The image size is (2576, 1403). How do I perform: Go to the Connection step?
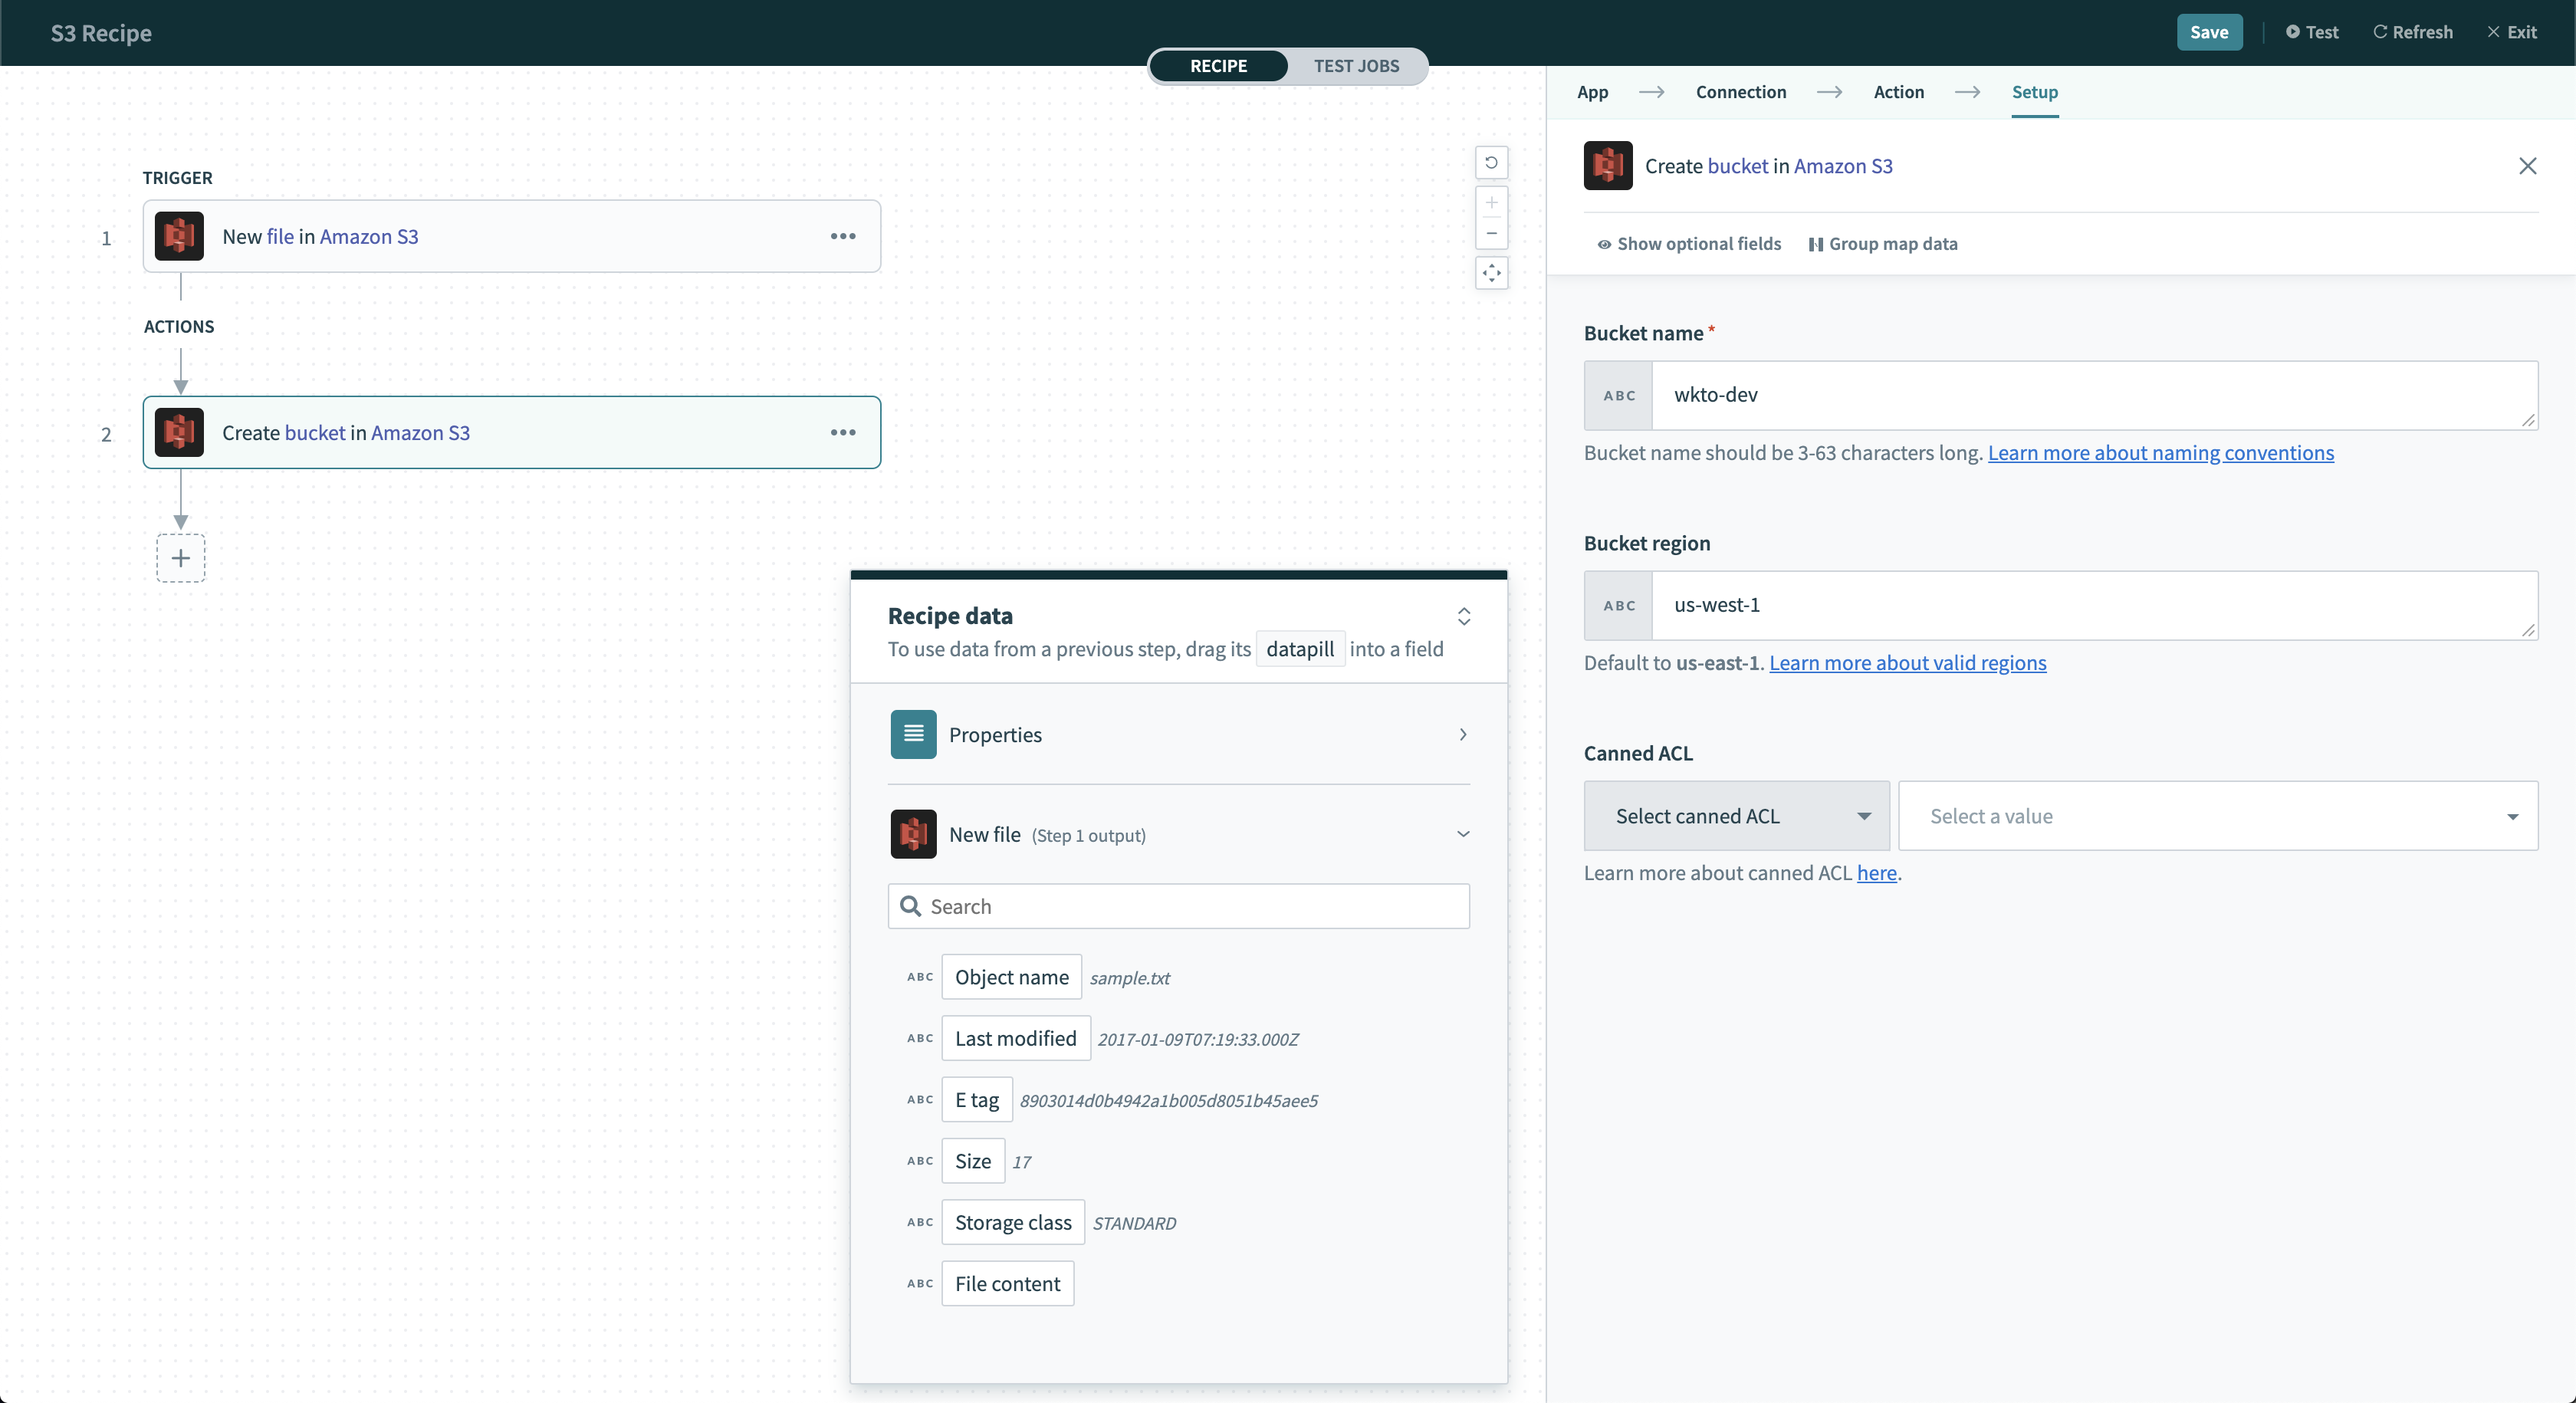pyautogui.click(x=1741, y=91)
